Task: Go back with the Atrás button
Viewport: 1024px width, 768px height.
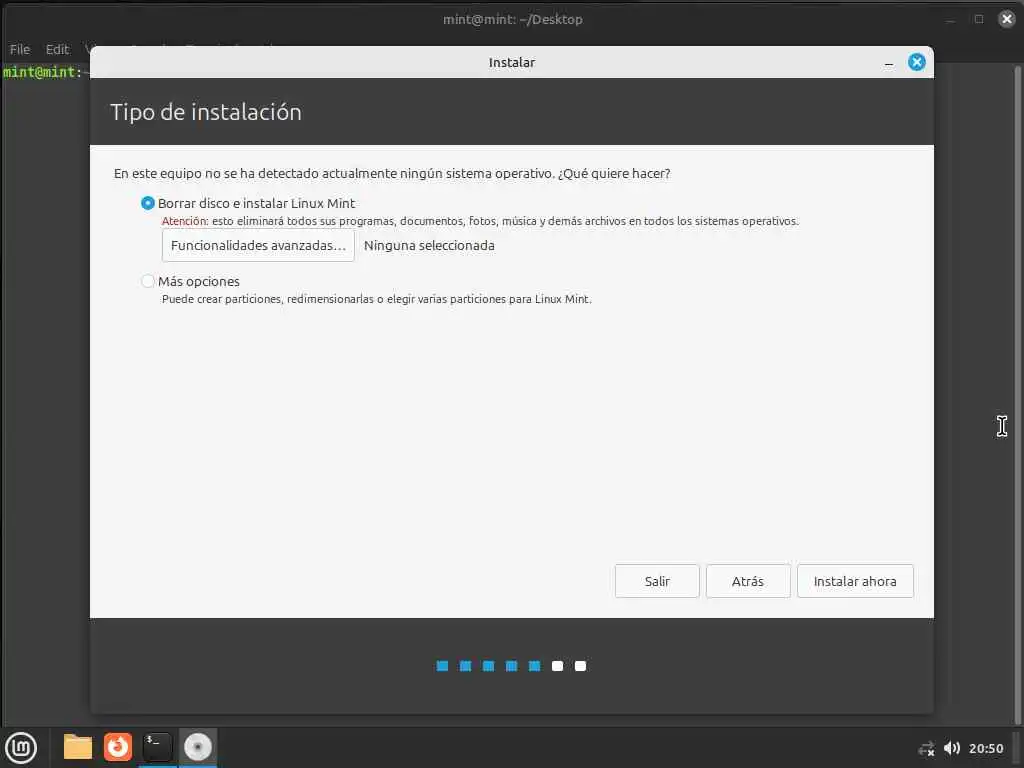Action: click(x=748, y=581)
